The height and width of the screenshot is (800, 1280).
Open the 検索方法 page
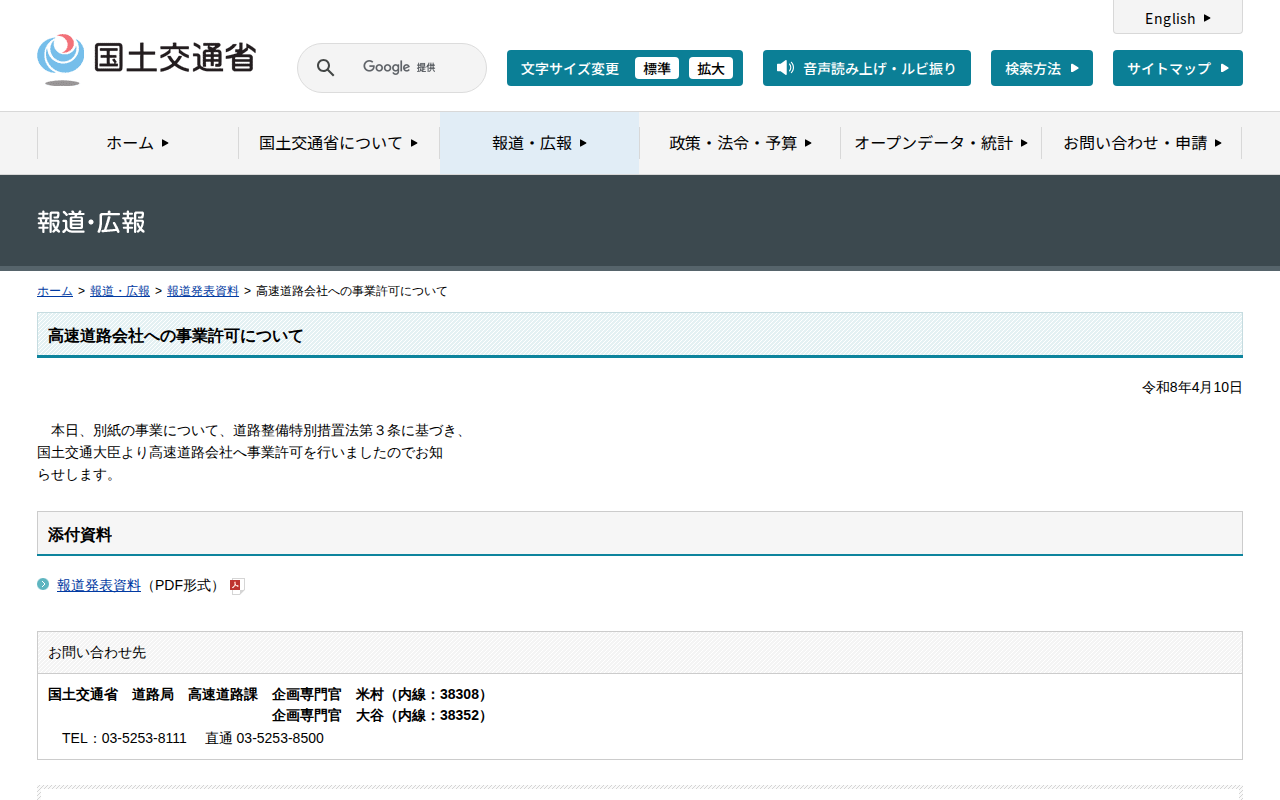[x=1042, y=68]
